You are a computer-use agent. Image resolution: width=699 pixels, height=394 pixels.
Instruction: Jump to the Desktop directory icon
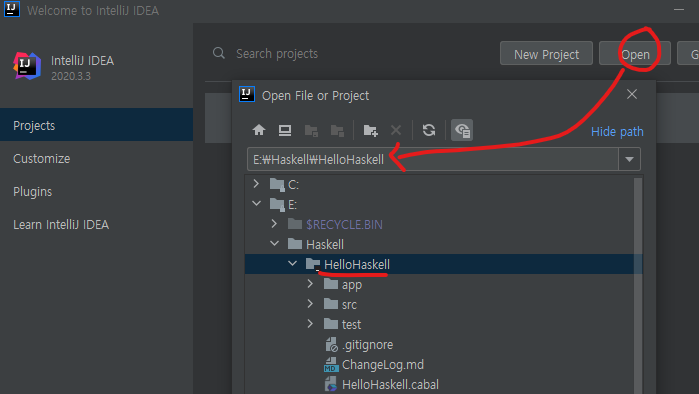285,130
